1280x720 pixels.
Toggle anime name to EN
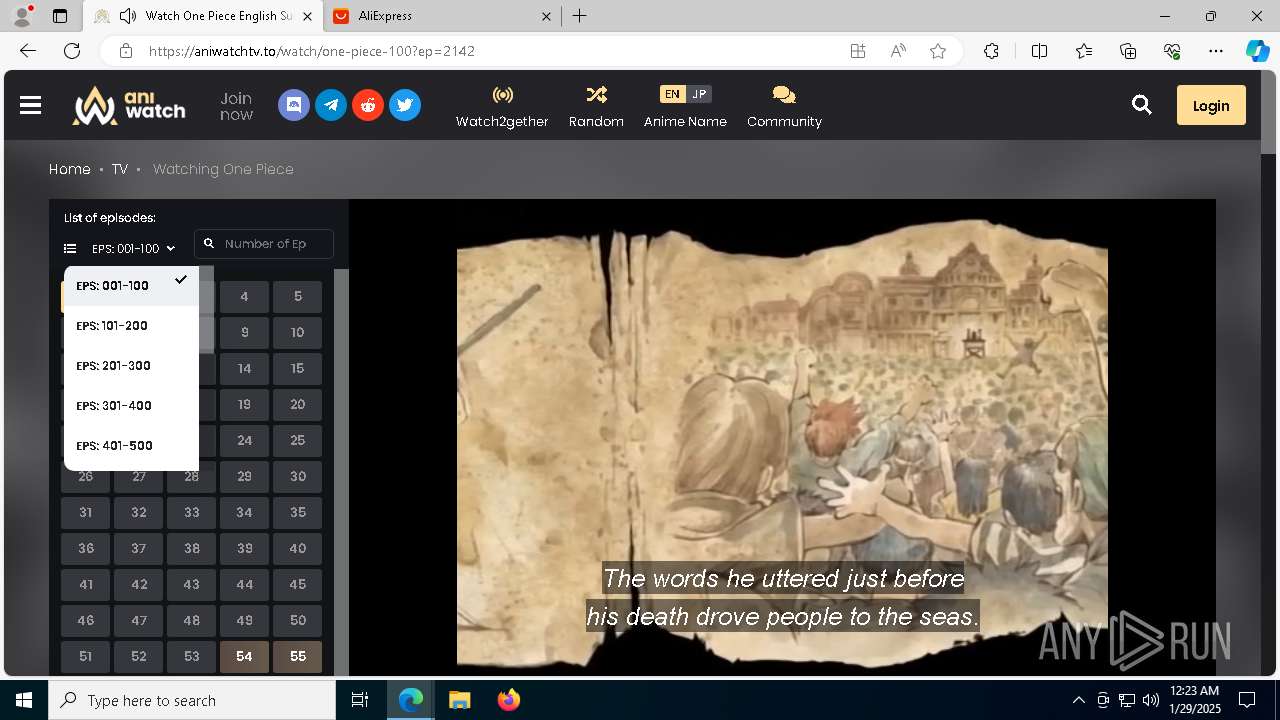coord(672,94)
